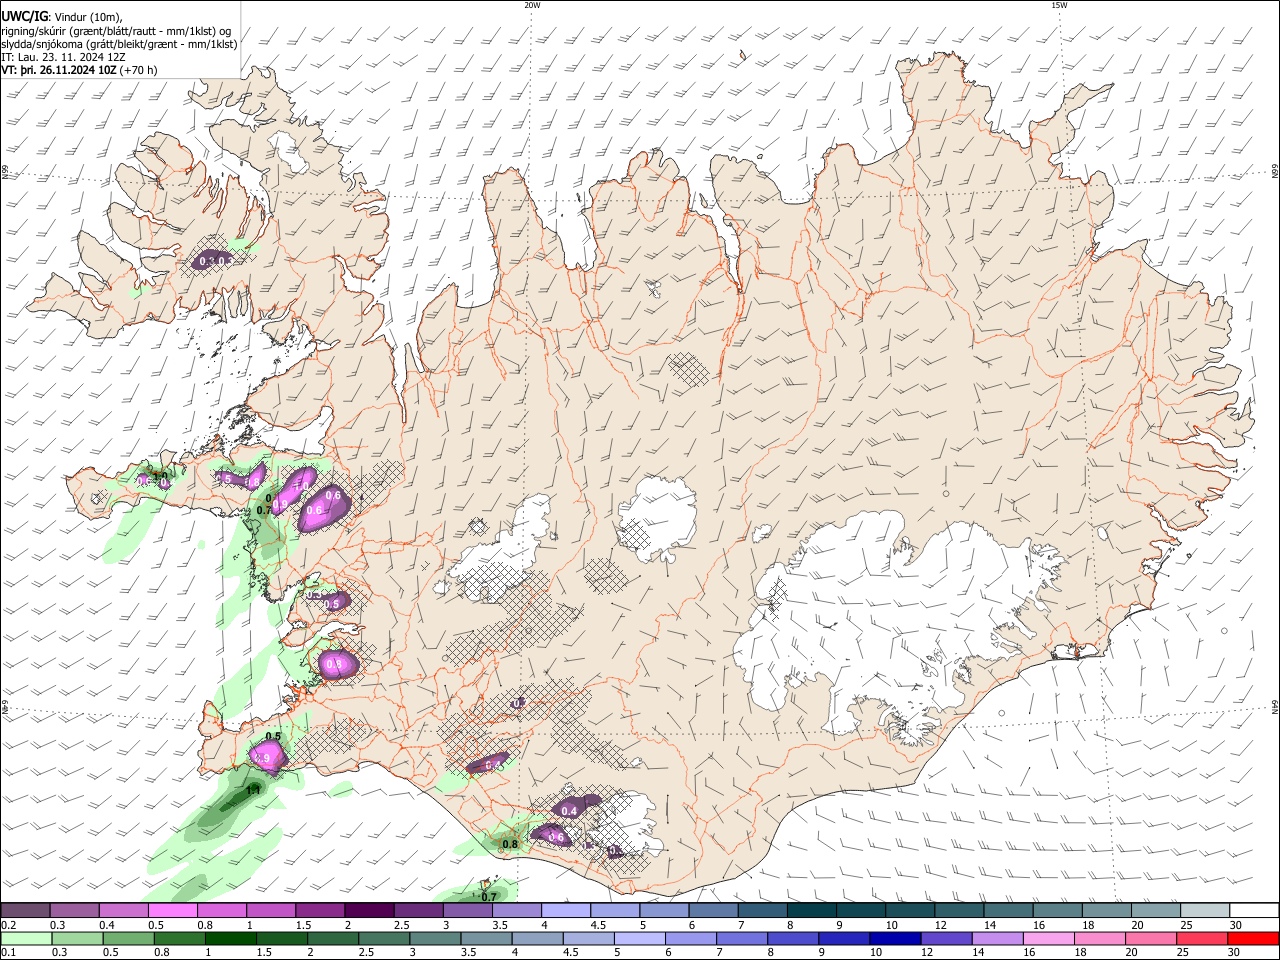1280x960 pixels.
Task: Pick the white 30 mm snow scale swatch
Action: click(x=1255, y=910)
